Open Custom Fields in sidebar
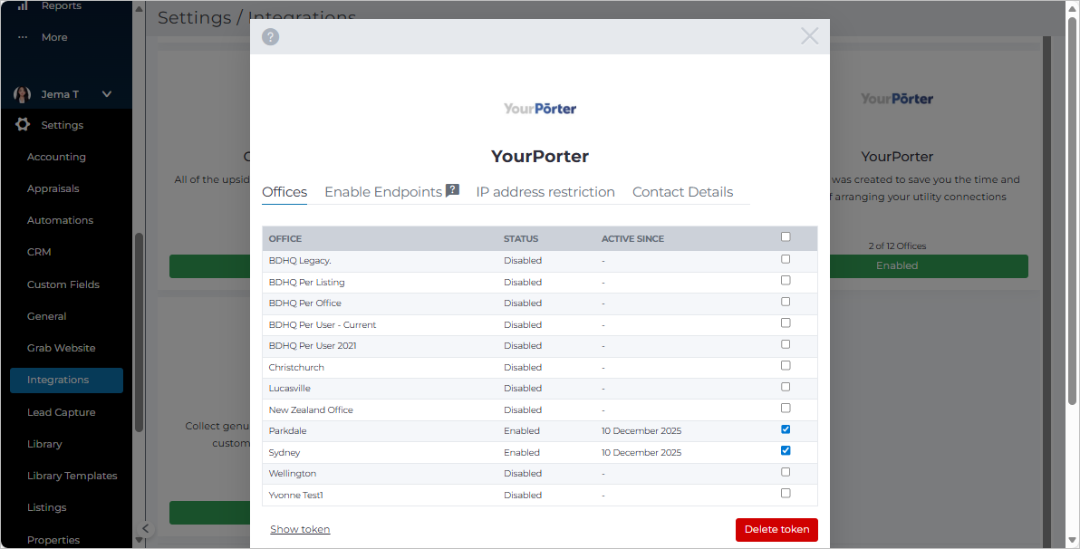Viewport: 1080px width, 549px height. [x=63, y=284]
